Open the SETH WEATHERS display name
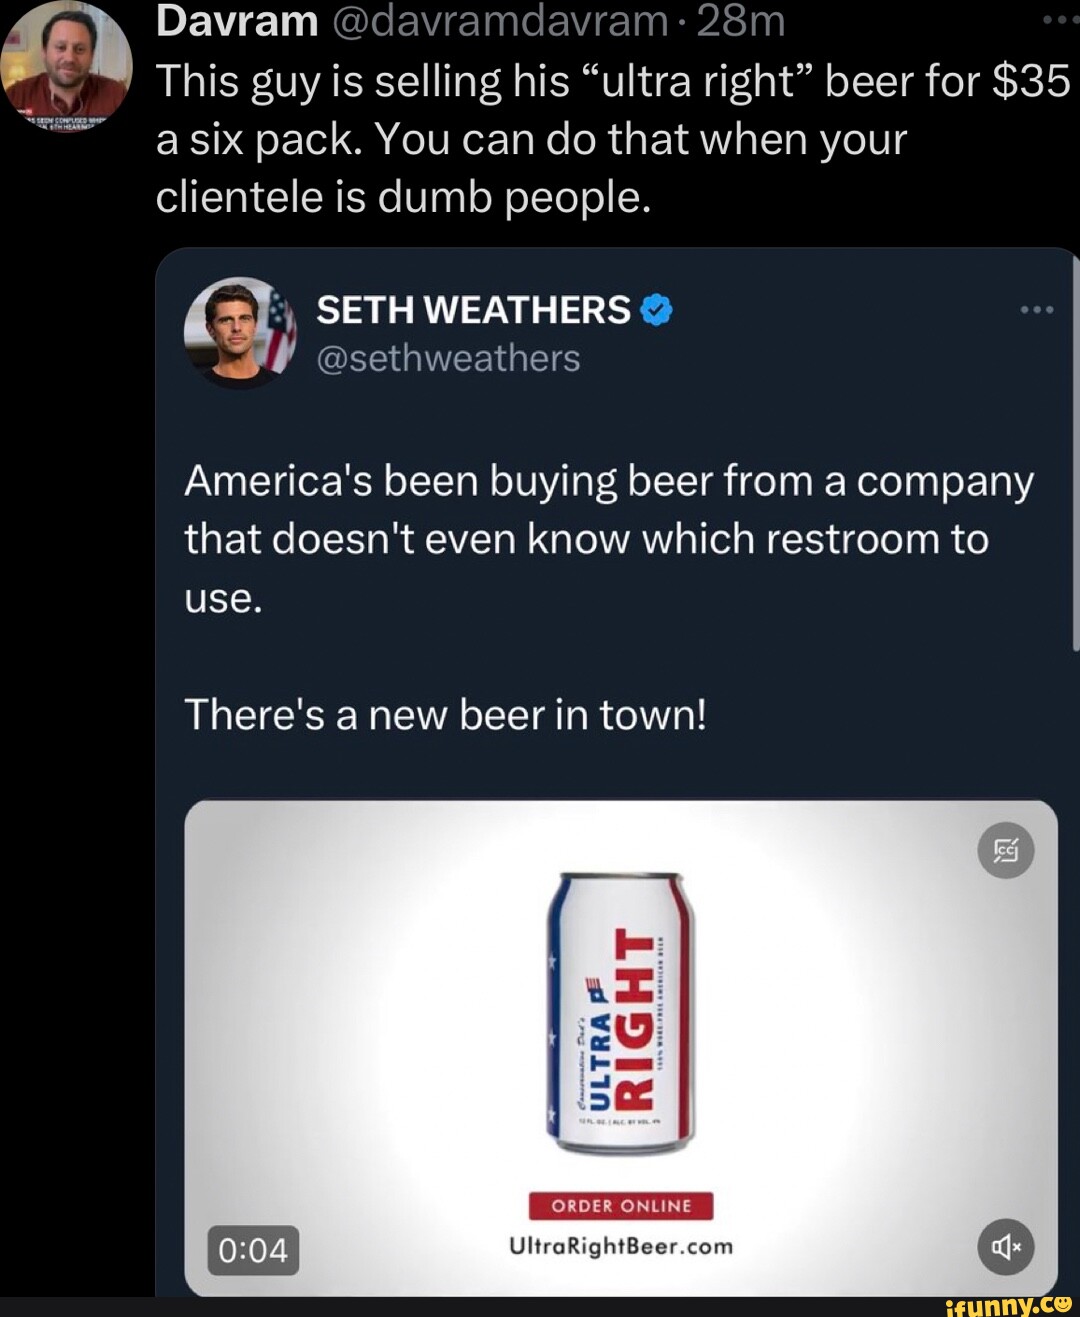Viewport: 1080px width, 1317px height. pos(473,311)
